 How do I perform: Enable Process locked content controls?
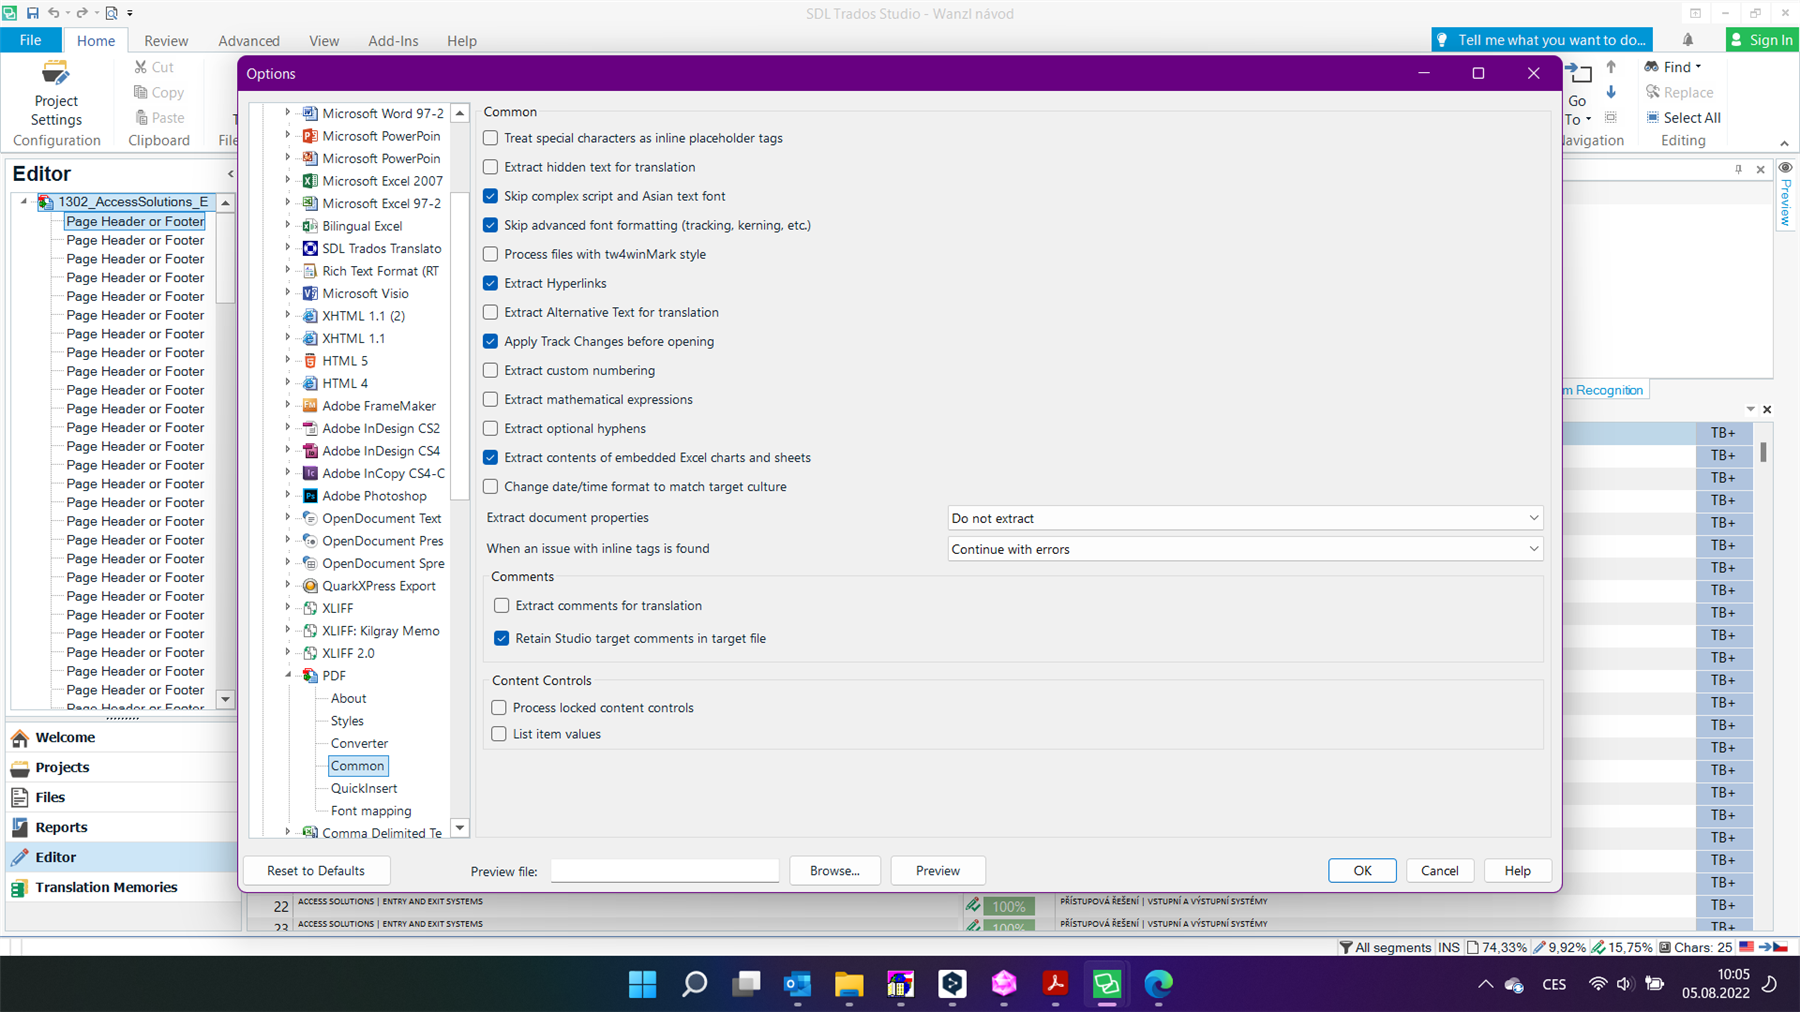[x=499, y=707]
